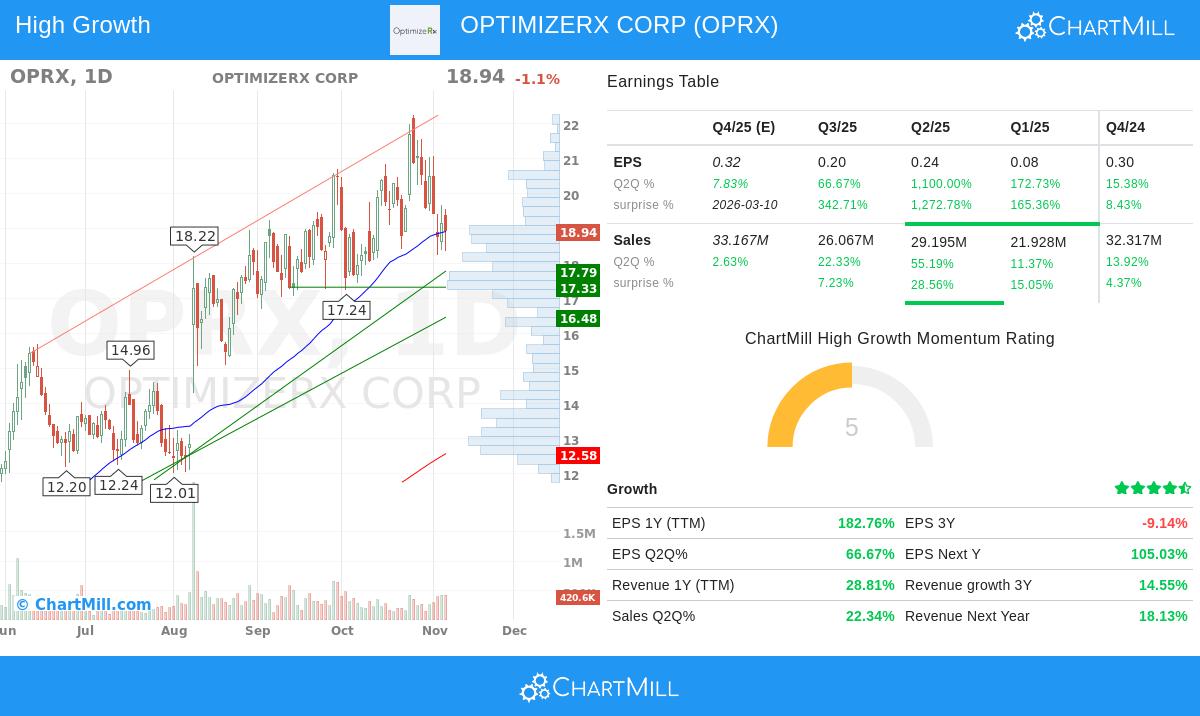Image resolution: width=1200 pixels, height=716 pixels.
Task: Click the ChartMill gear logo in header
Action: (x=1029, y=26)
